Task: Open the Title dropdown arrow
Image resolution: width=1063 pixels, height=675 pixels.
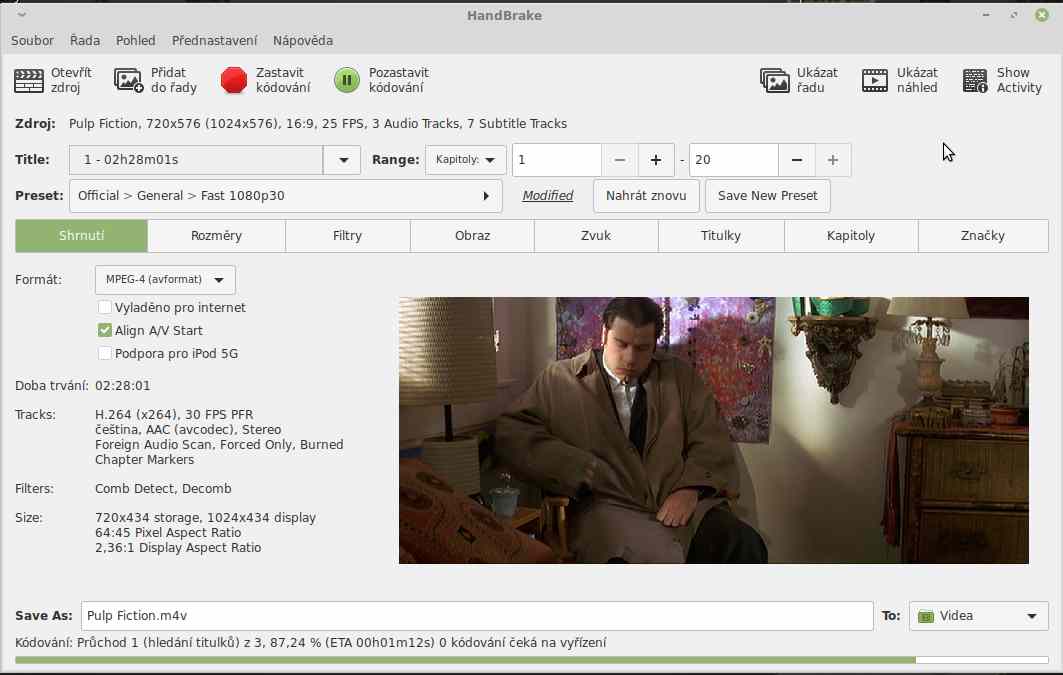Action: point(342,160)
